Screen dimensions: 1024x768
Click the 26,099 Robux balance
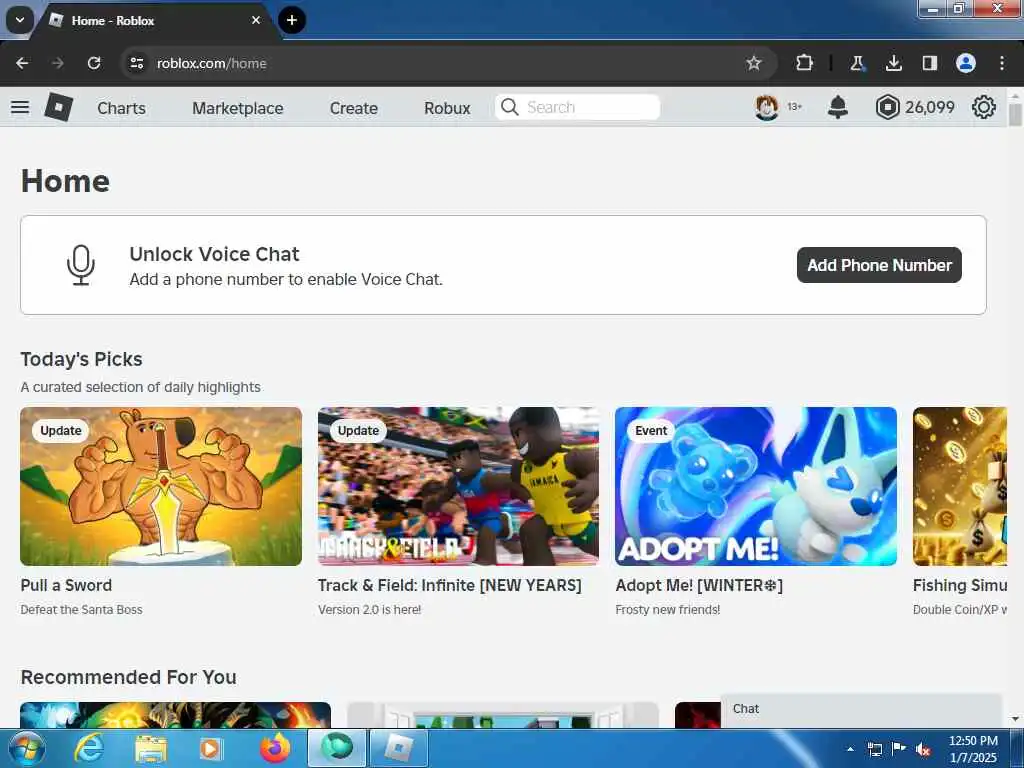coord(929,107)
